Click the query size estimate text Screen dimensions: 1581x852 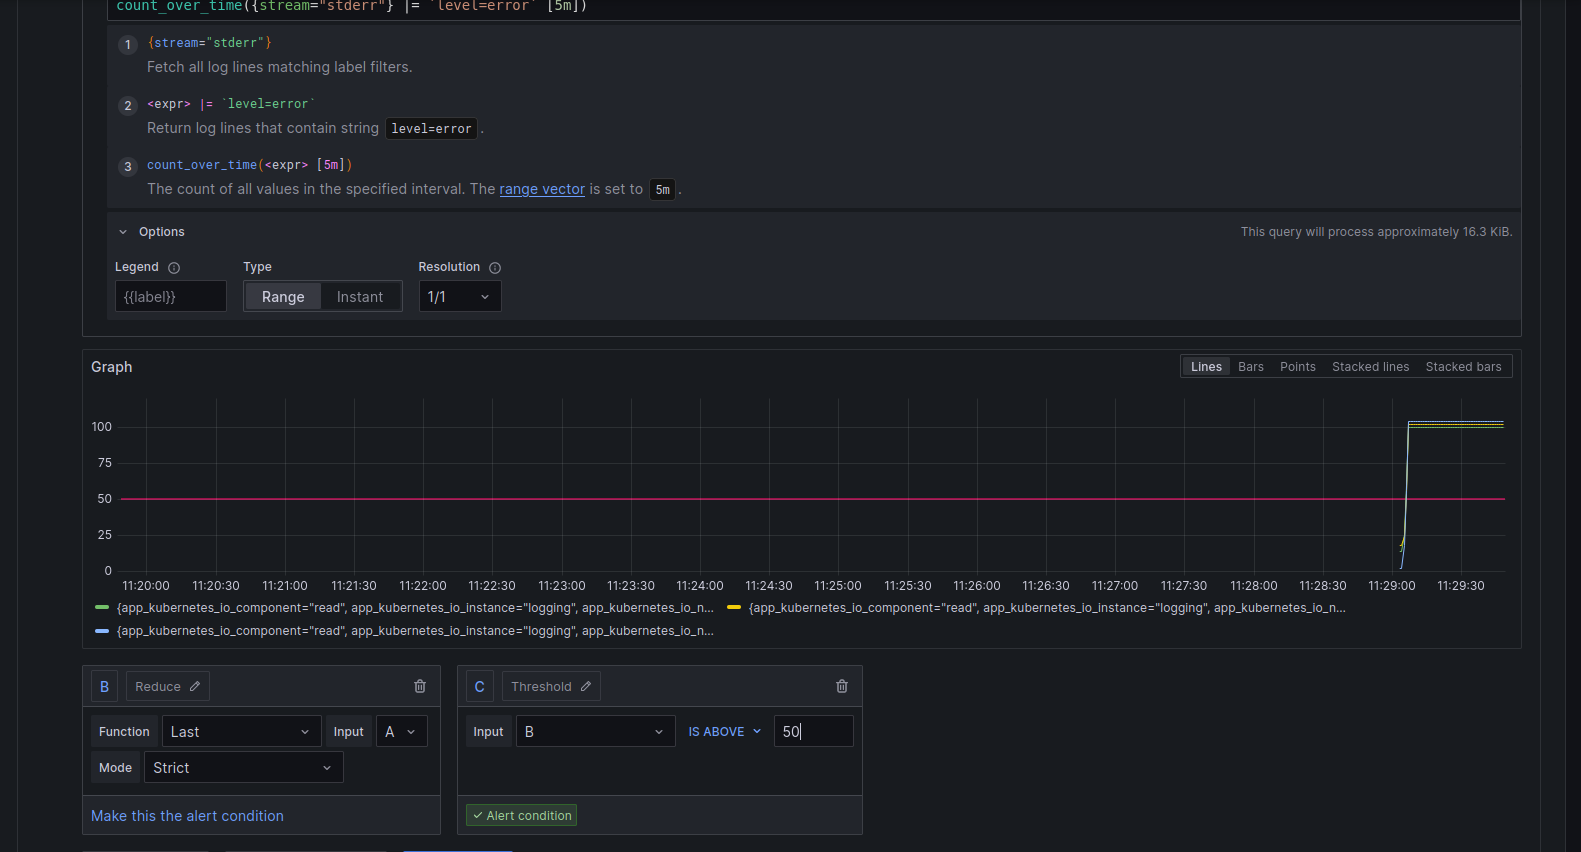point(1376,232)
